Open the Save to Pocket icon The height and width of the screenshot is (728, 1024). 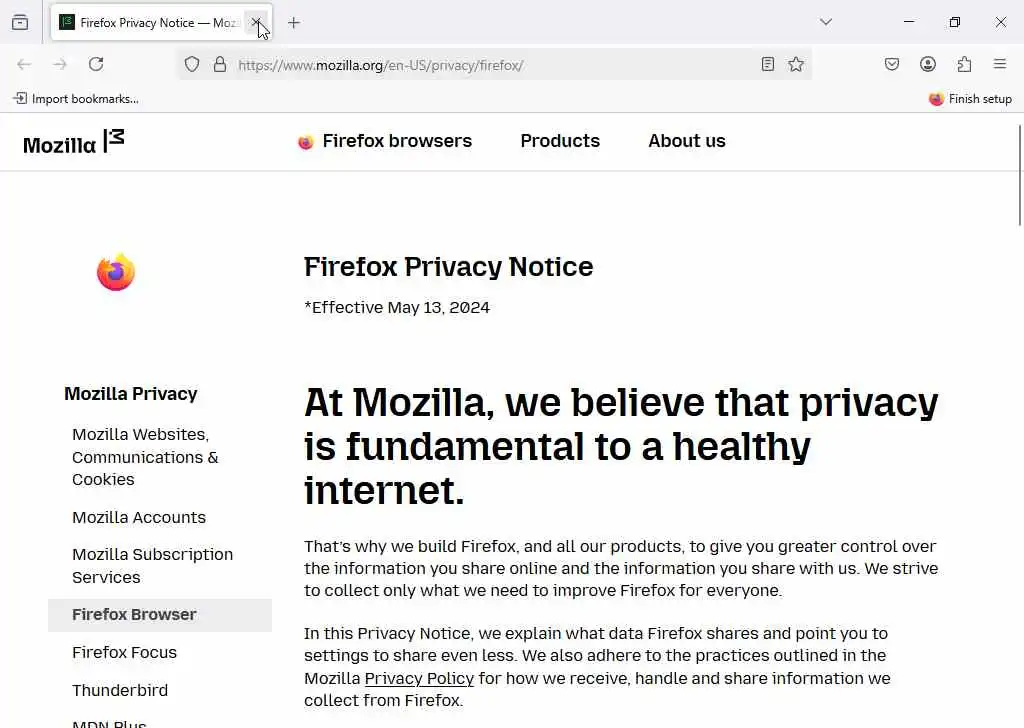pyautogui.click(x=892, y=64)
